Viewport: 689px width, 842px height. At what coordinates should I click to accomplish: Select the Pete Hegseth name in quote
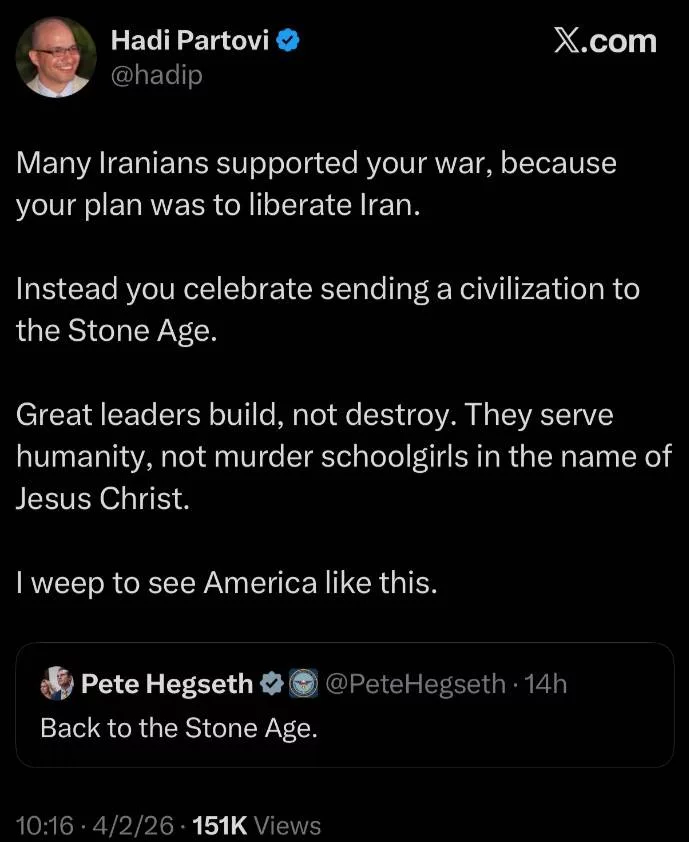(166, 684)
